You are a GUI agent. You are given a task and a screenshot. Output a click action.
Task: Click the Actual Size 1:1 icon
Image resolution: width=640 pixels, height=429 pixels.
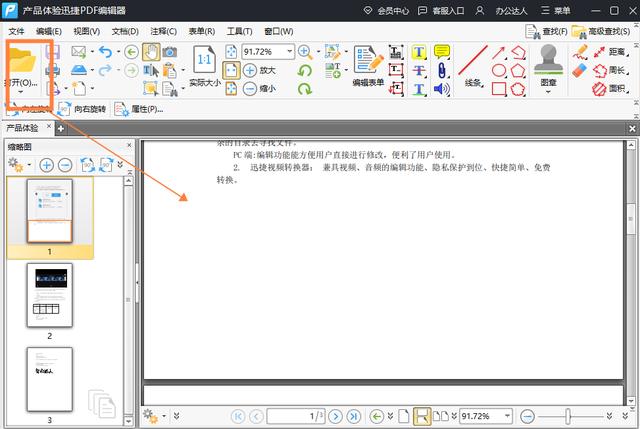tap(204, 59)
